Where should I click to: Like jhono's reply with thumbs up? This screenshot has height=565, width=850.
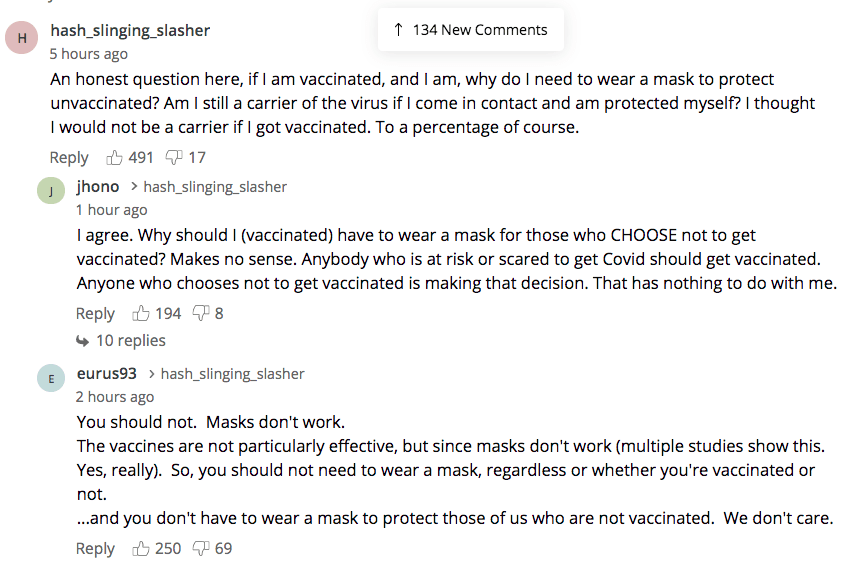(x=142, y=313)
